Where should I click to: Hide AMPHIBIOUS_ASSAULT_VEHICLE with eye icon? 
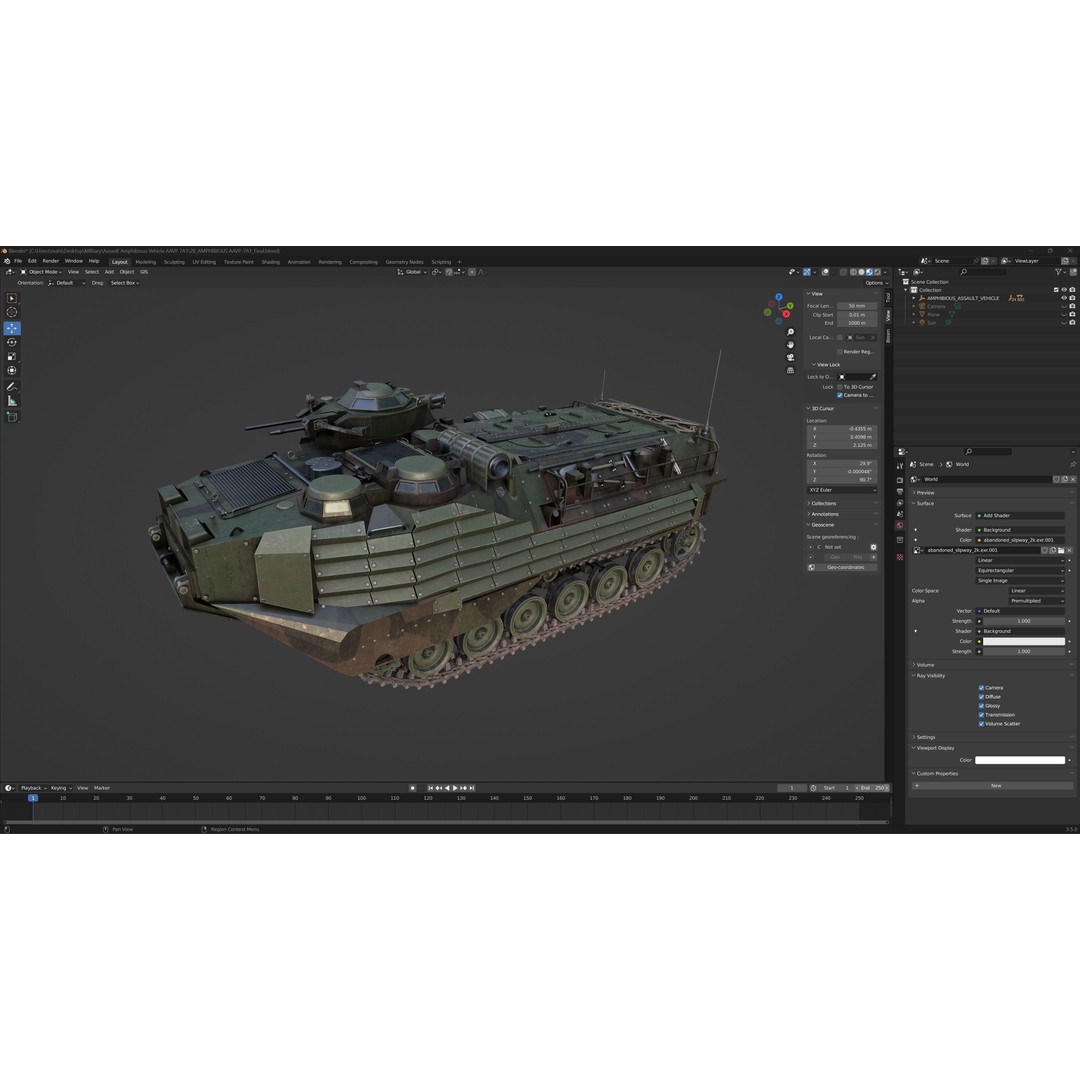pyautogui.click(x=1063, y=298)
